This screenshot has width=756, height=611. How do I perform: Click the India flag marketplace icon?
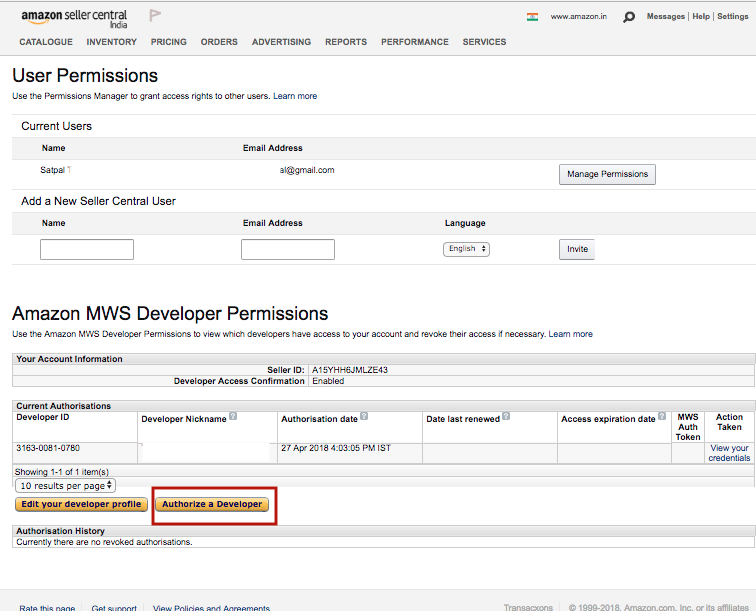532,17
